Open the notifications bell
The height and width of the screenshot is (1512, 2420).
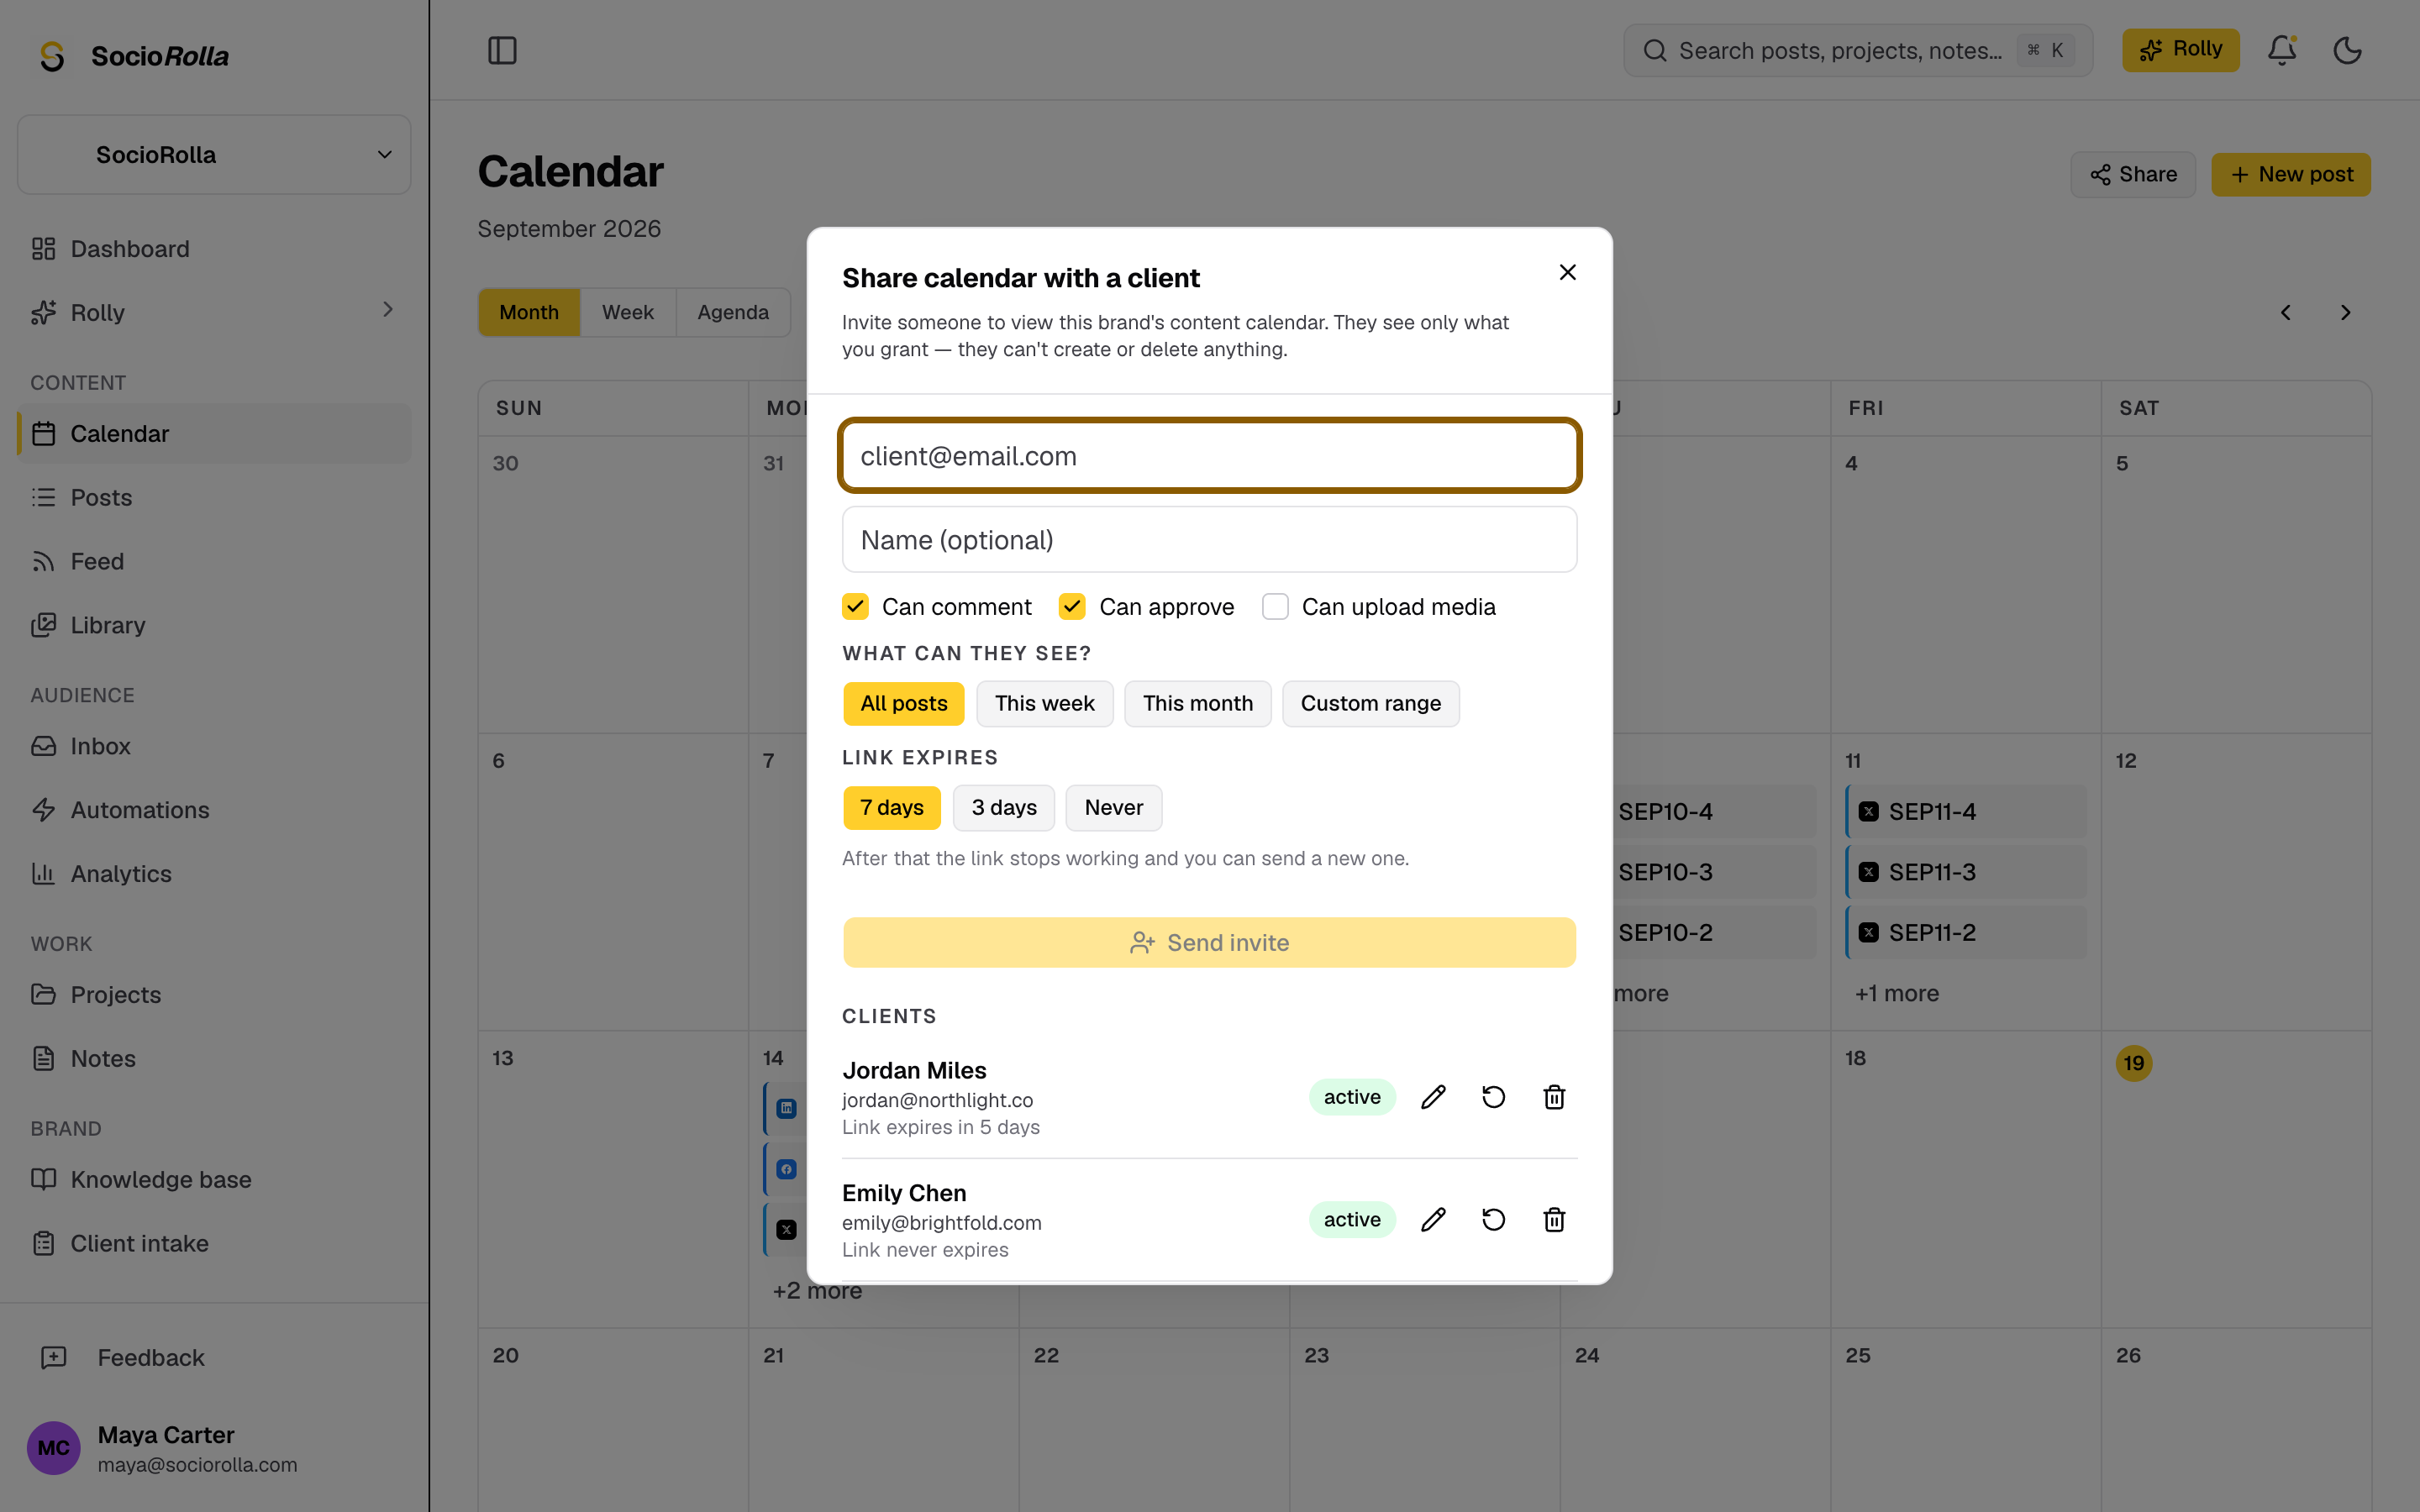tap(2281, 50)
